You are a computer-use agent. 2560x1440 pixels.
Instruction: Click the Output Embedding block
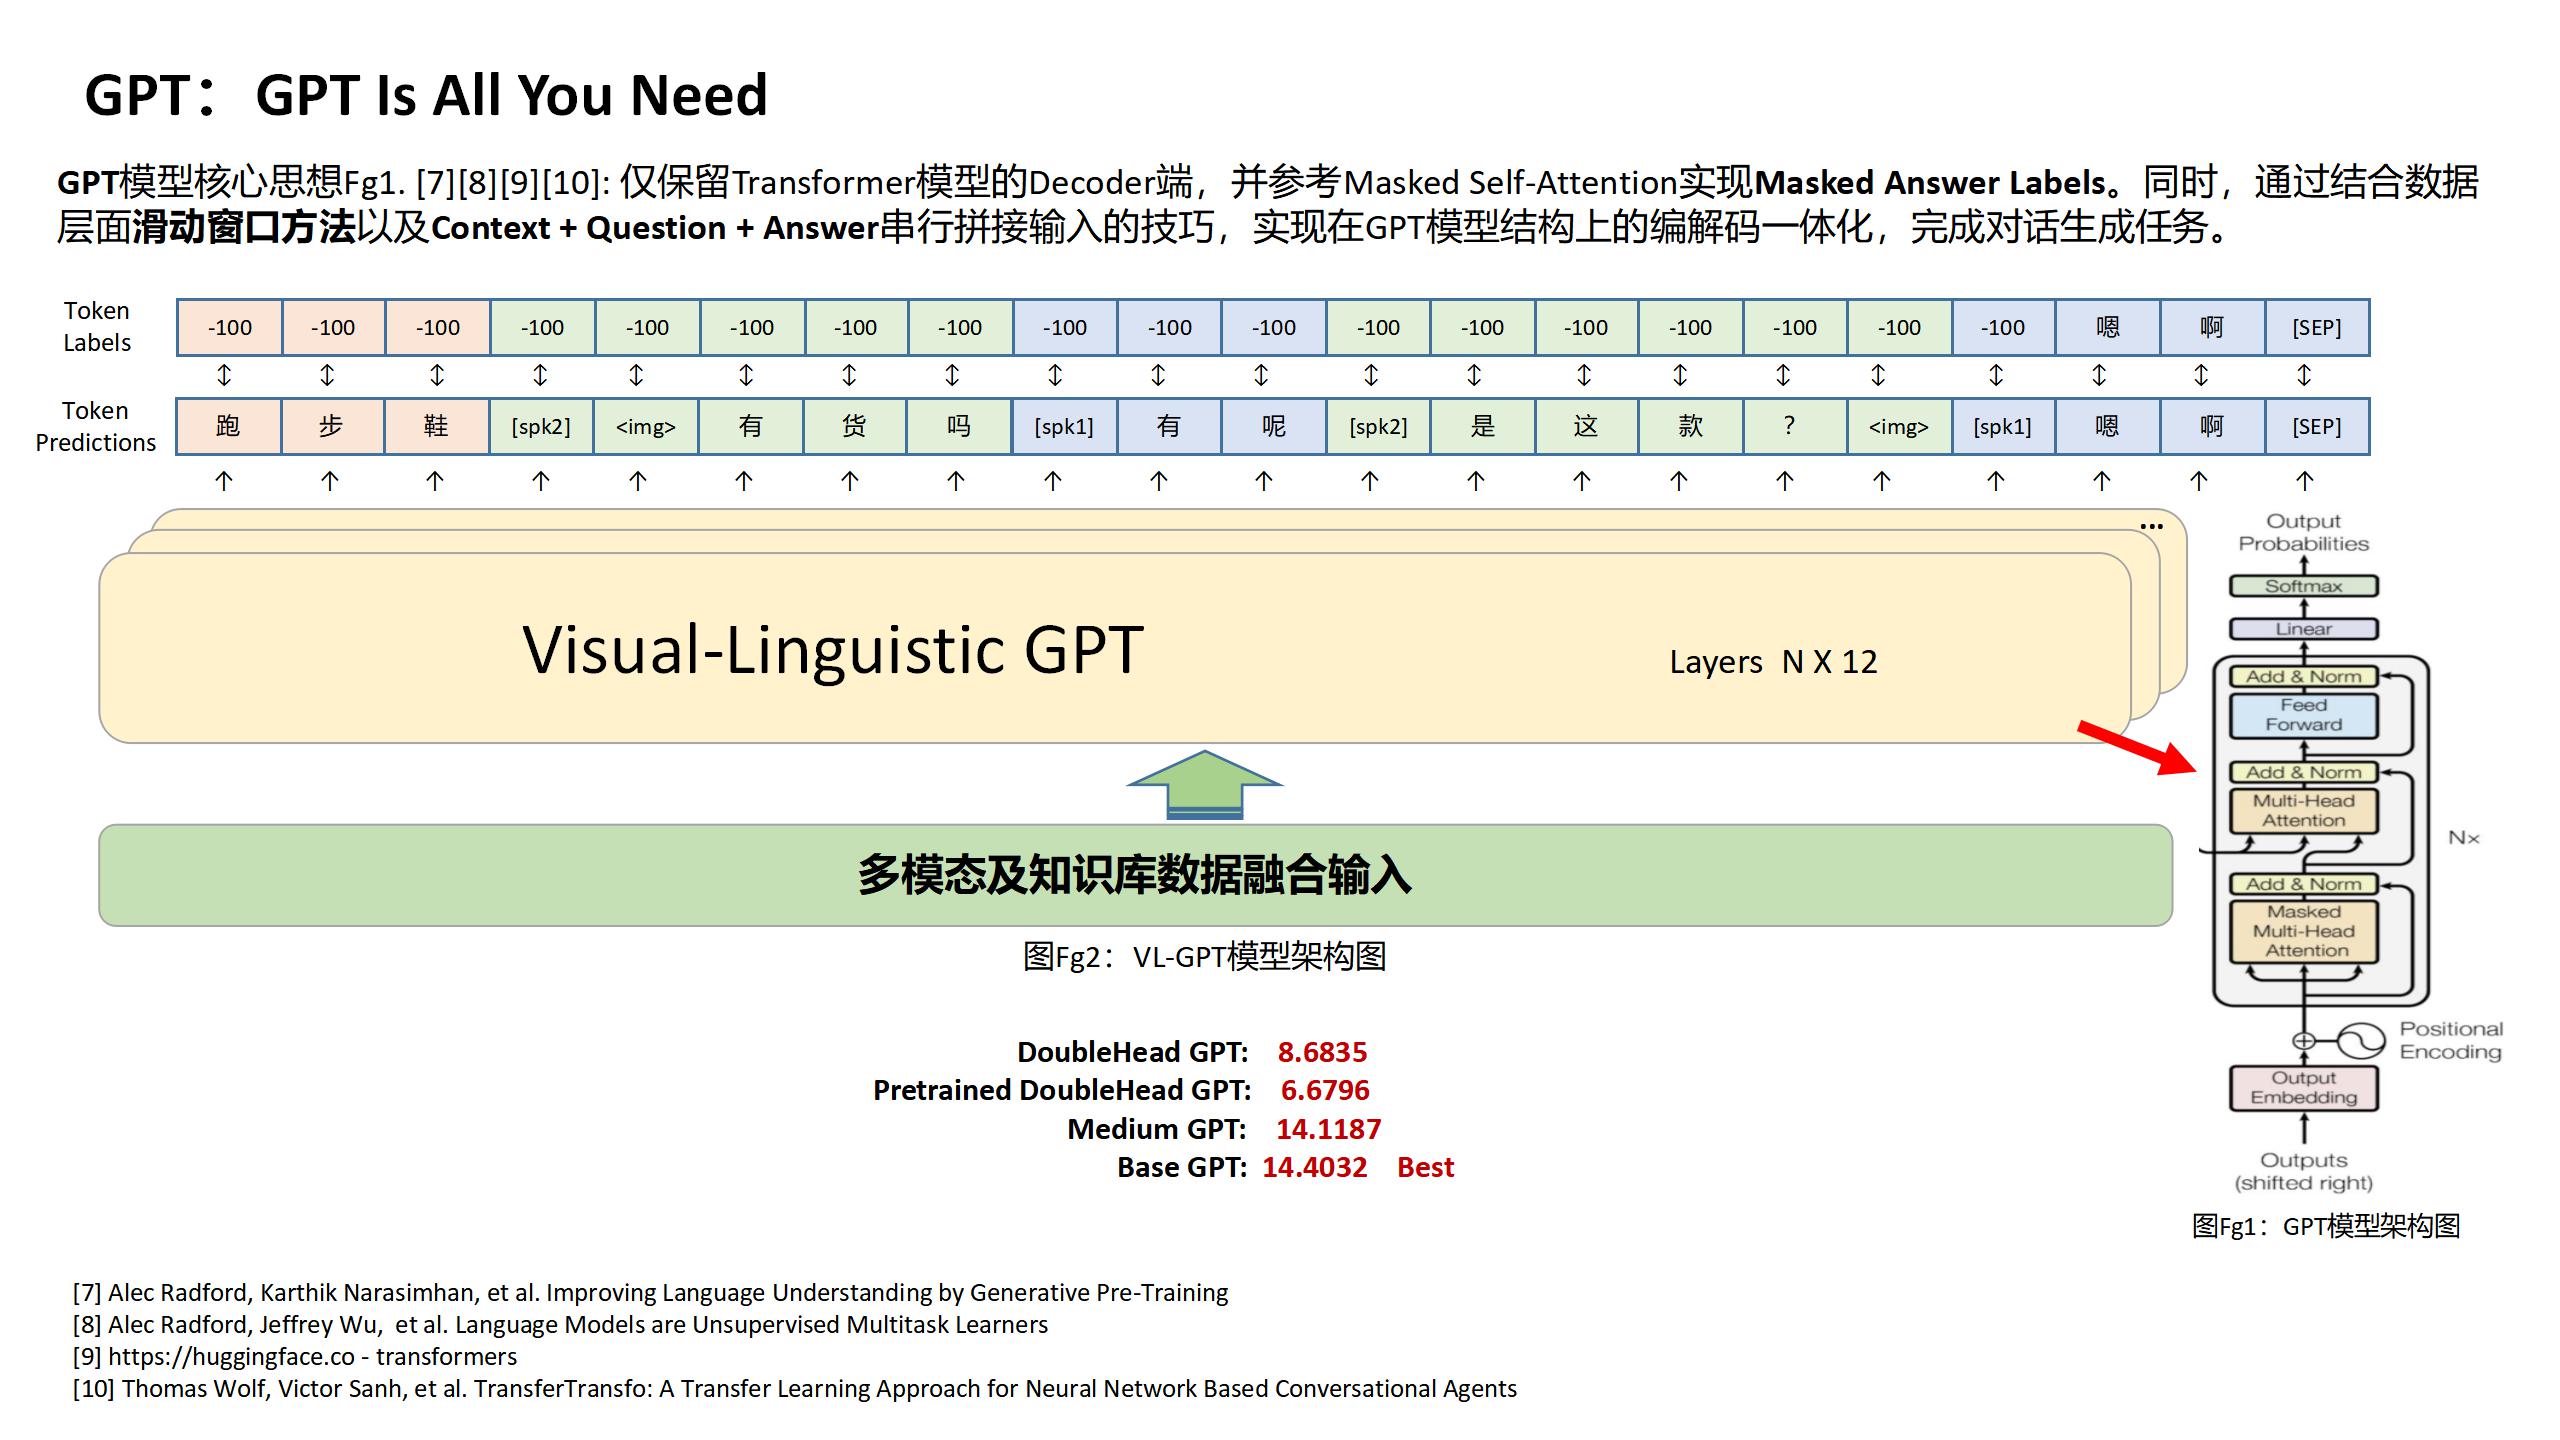pos(2303,1088)
